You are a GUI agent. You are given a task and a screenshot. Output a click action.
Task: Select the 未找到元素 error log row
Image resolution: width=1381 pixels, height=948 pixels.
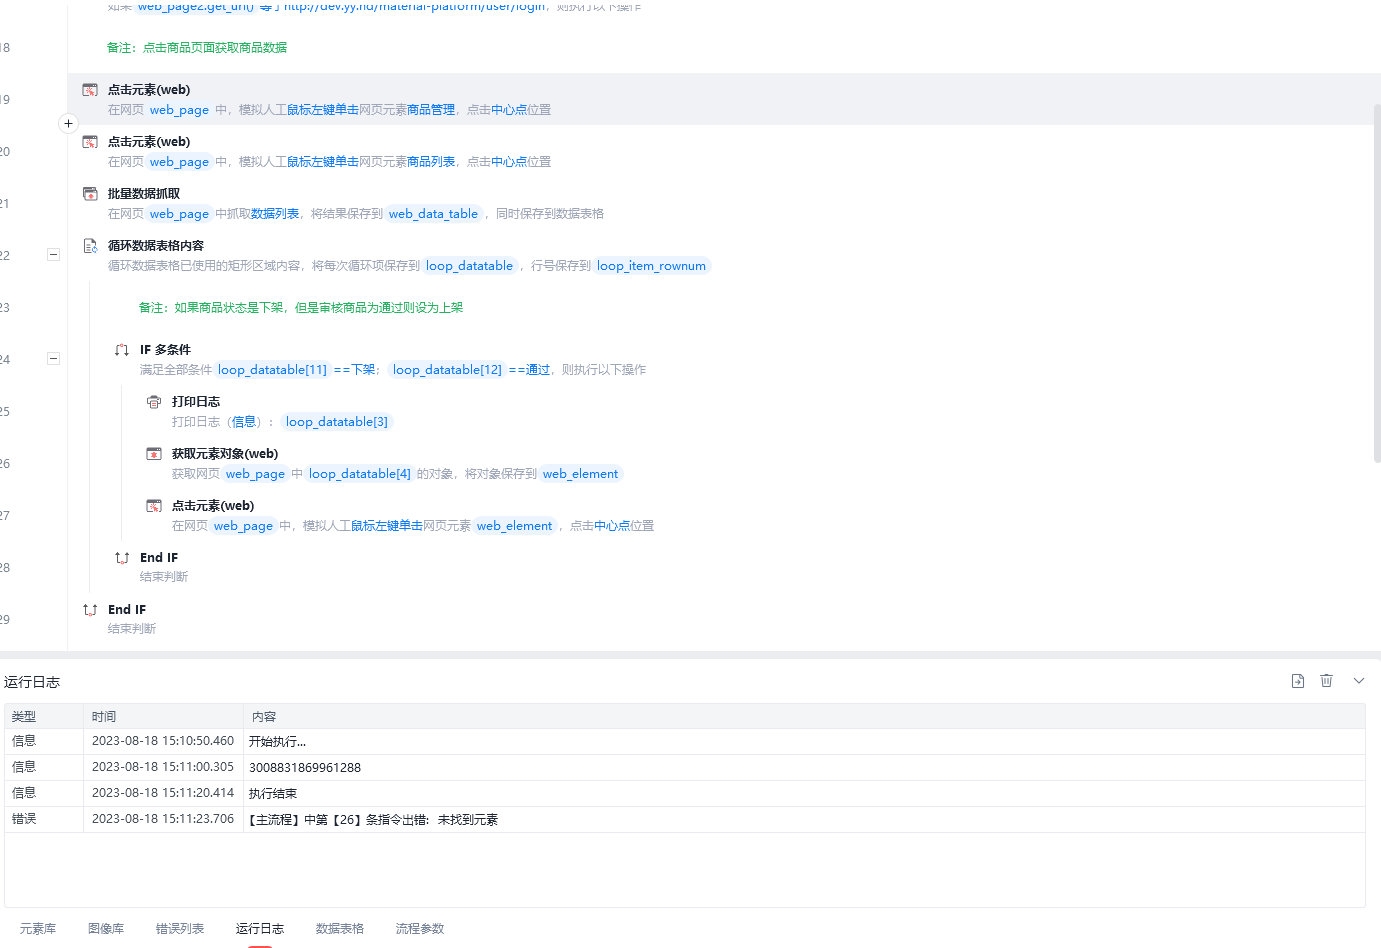point(685,819)
